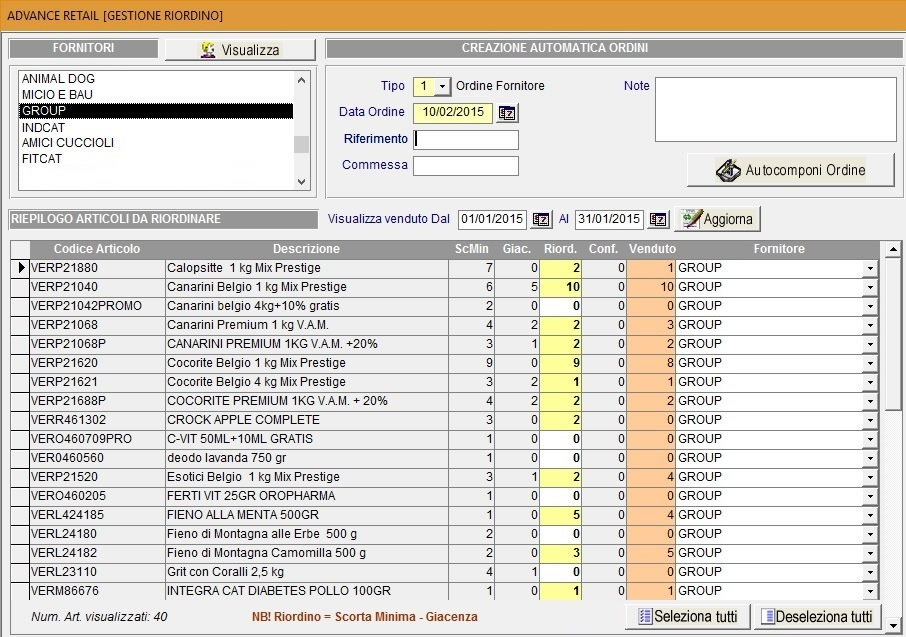
Task: Click down arrow of articles table scrollbar
Action: point(893,625)
